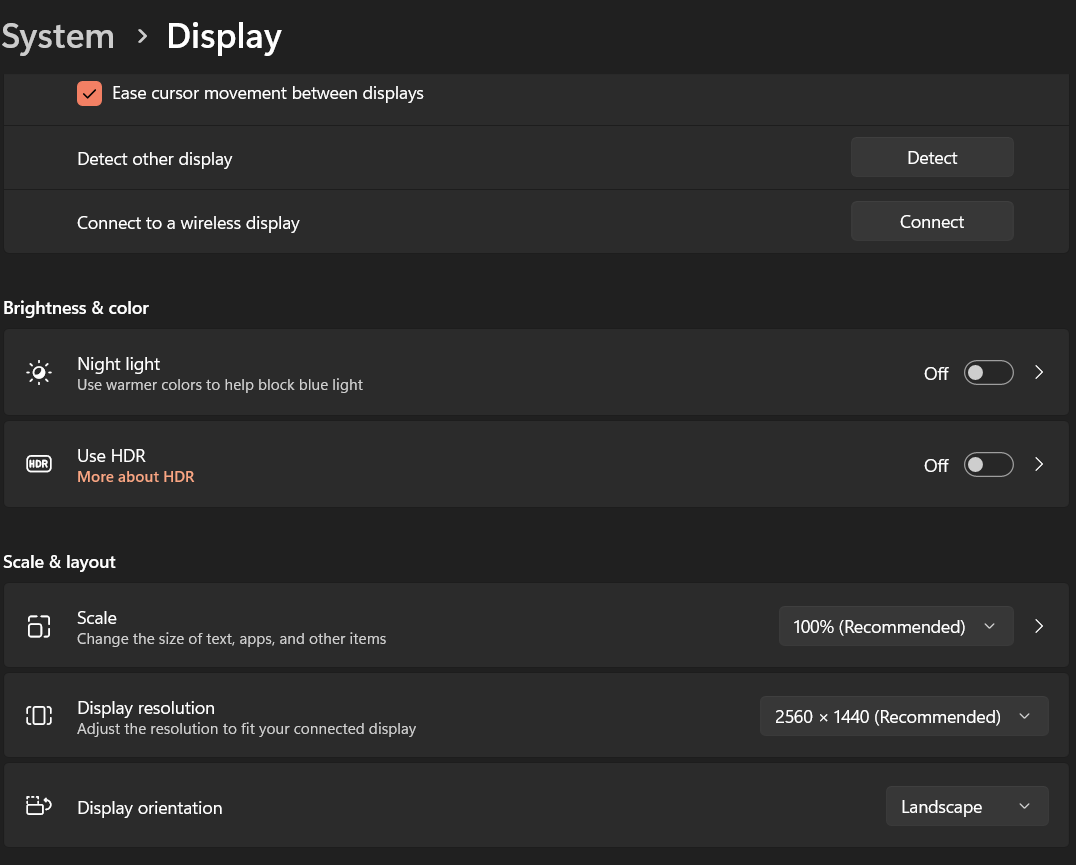Enable the Use HDR toggle
The width and height of the screenshot is (1076, 865).
click(x=988, y=465)
